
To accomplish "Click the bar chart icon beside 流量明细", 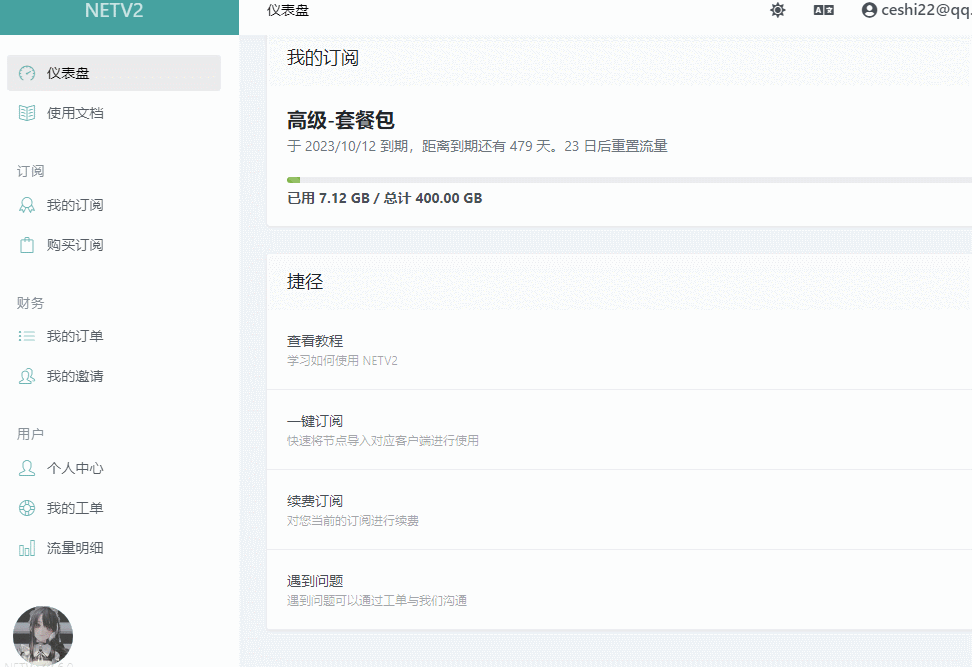I will coord(27,548).
